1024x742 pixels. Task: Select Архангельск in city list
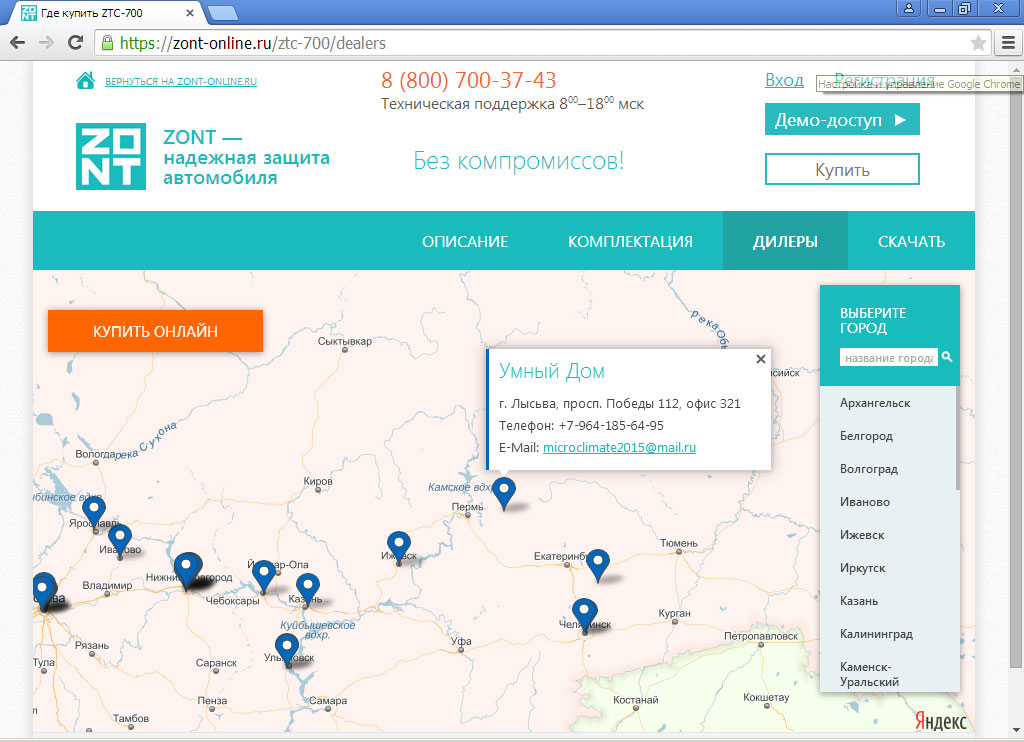(875, 403)
